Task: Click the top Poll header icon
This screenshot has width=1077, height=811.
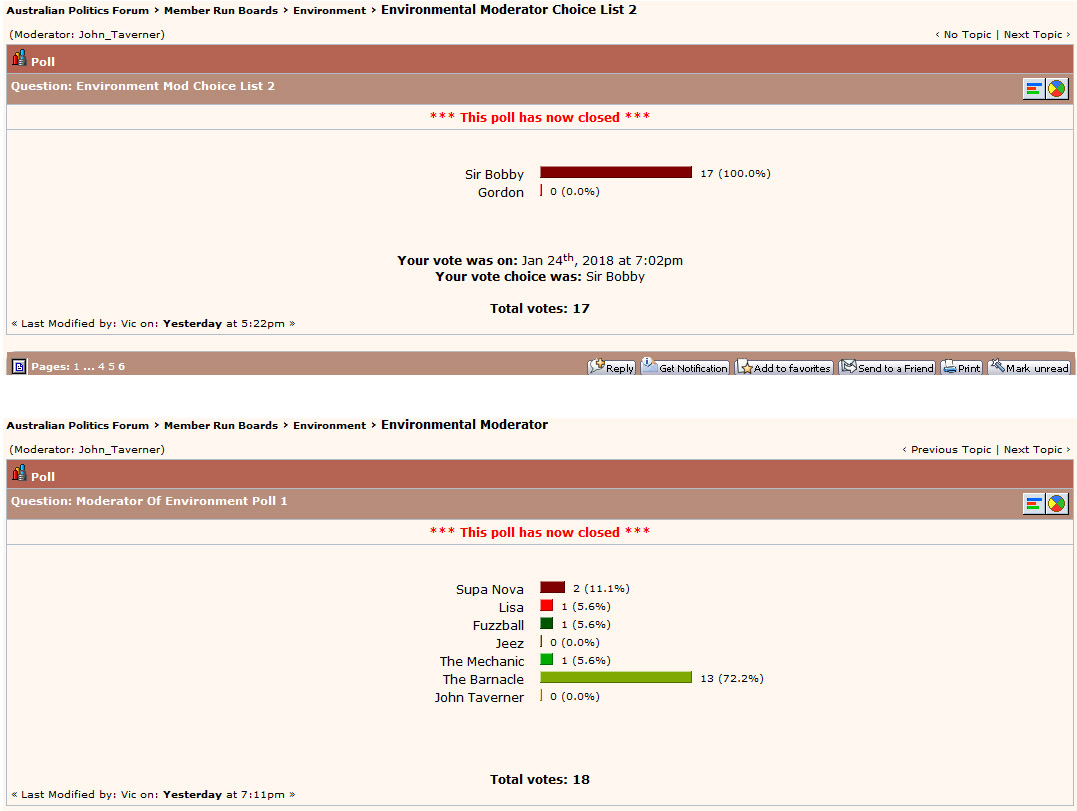Action: click(19, 59)
